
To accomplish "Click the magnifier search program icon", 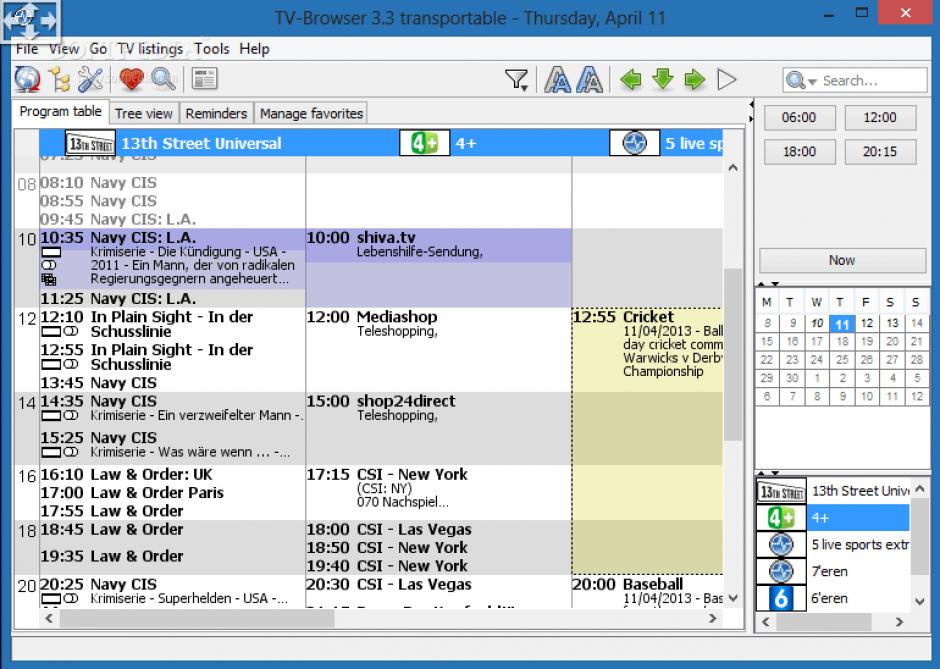I will 162,79.
